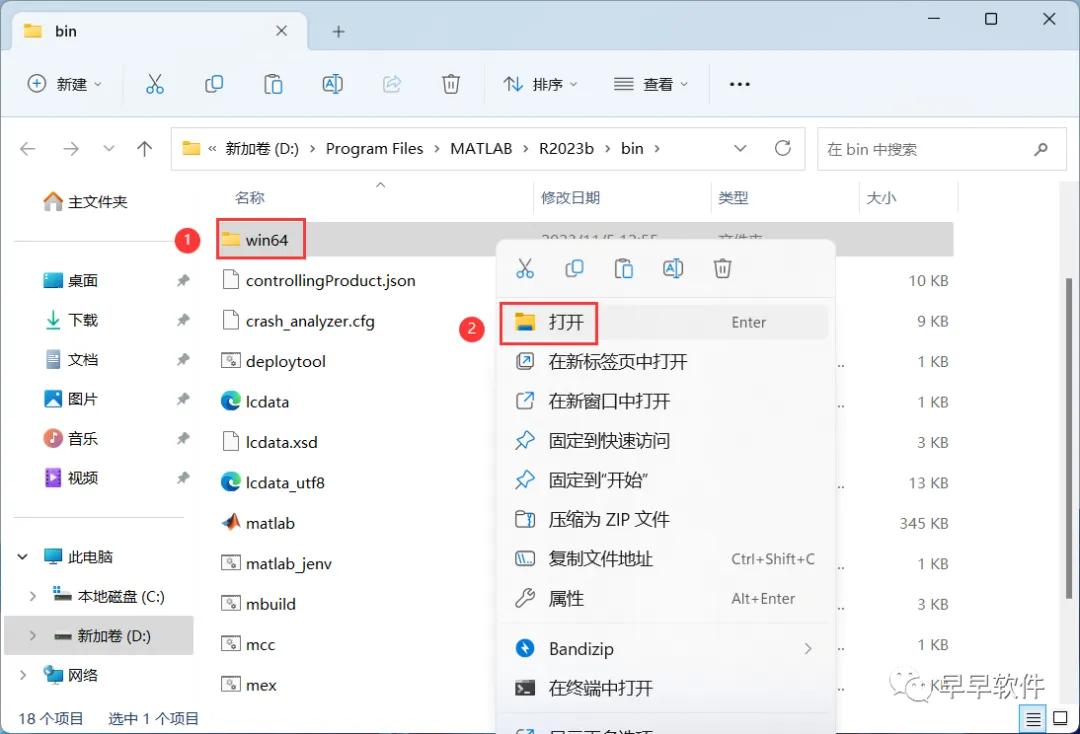Click the 在 bin 中搜索 search box

click(942, 149)
